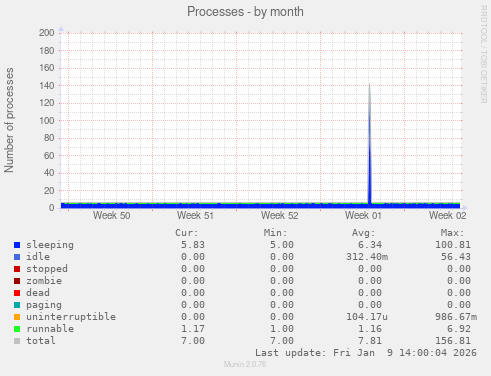This screenshot has height=376, width=491.
Task: Click the 'uninterruptible' legend label
Action: pyautogui.click(x=71, y=317)
